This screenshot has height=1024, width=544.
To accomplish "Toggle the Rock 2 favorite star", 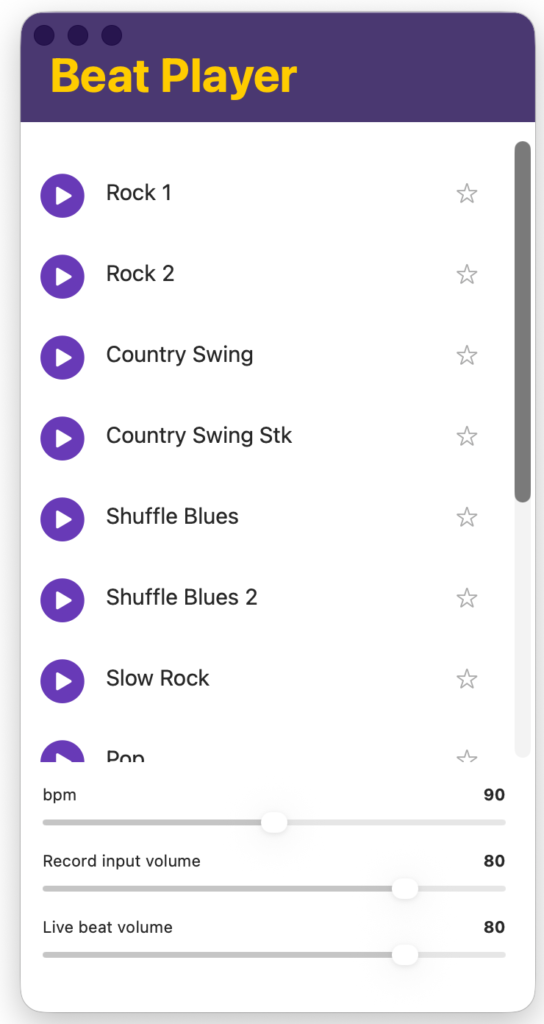I will (x=466, y=274).
